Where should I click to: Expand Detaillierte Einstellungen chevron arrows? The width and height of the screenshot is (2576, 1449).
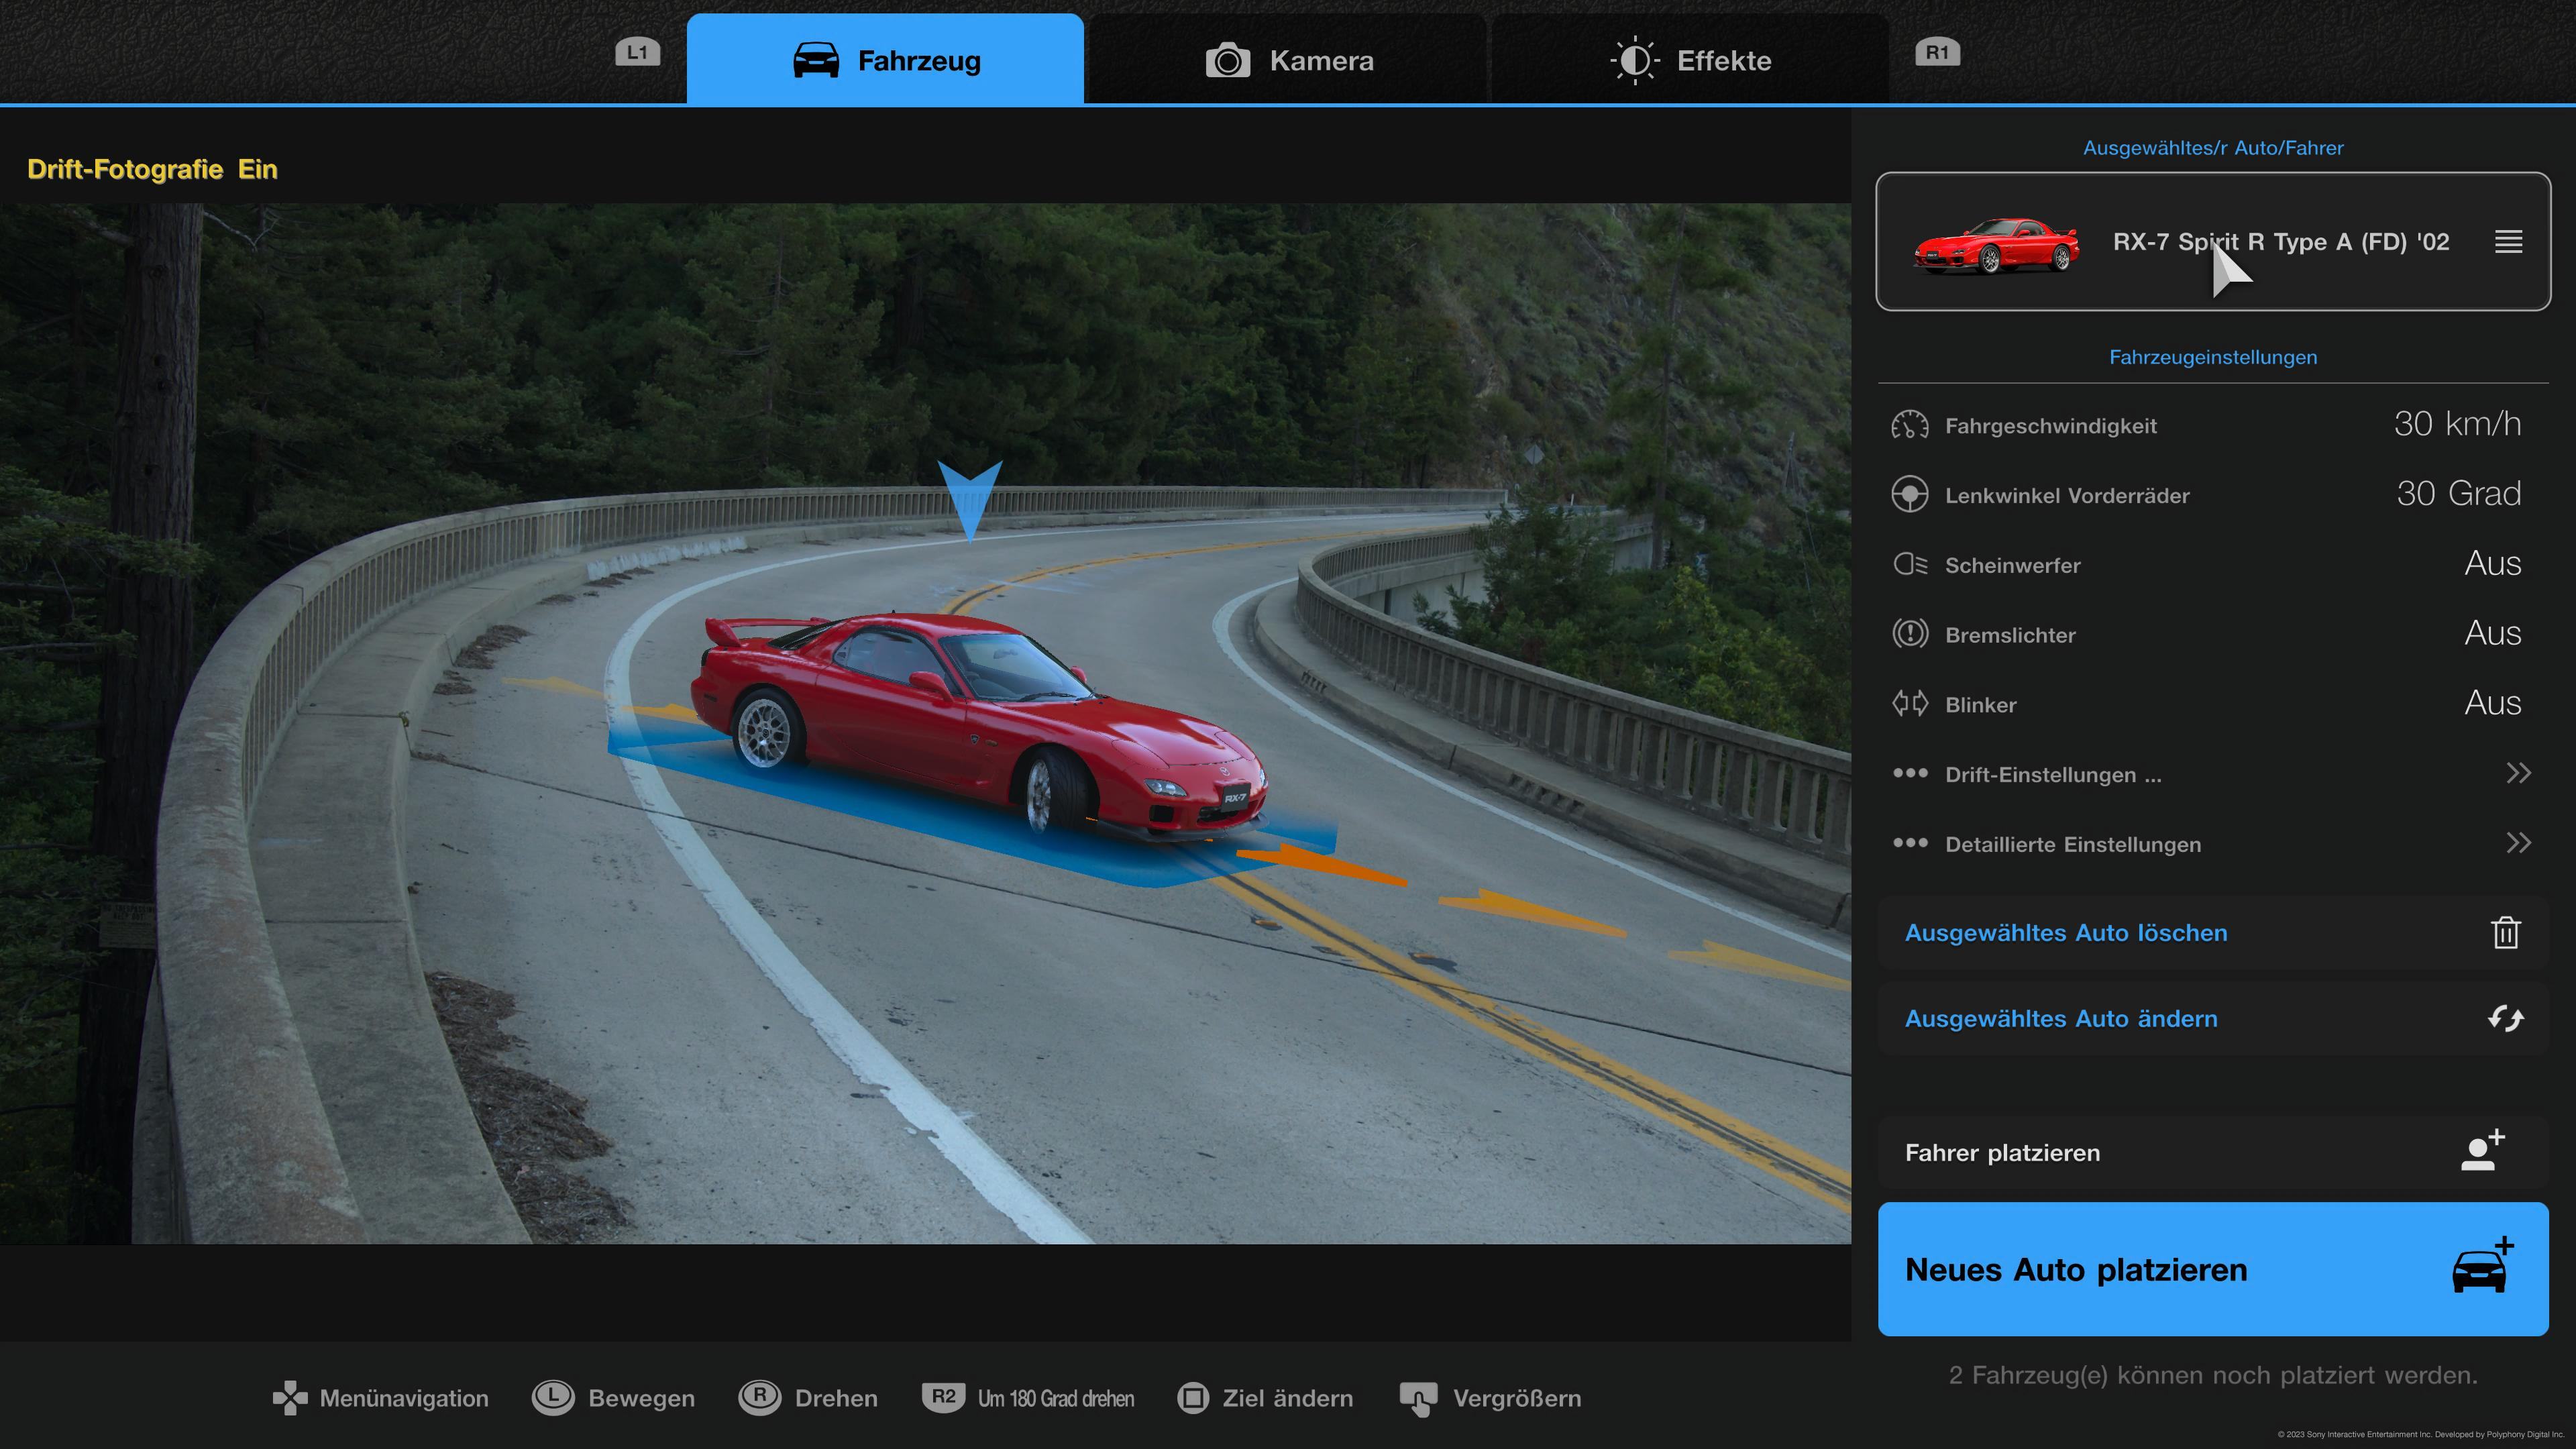coord(2518,843)
